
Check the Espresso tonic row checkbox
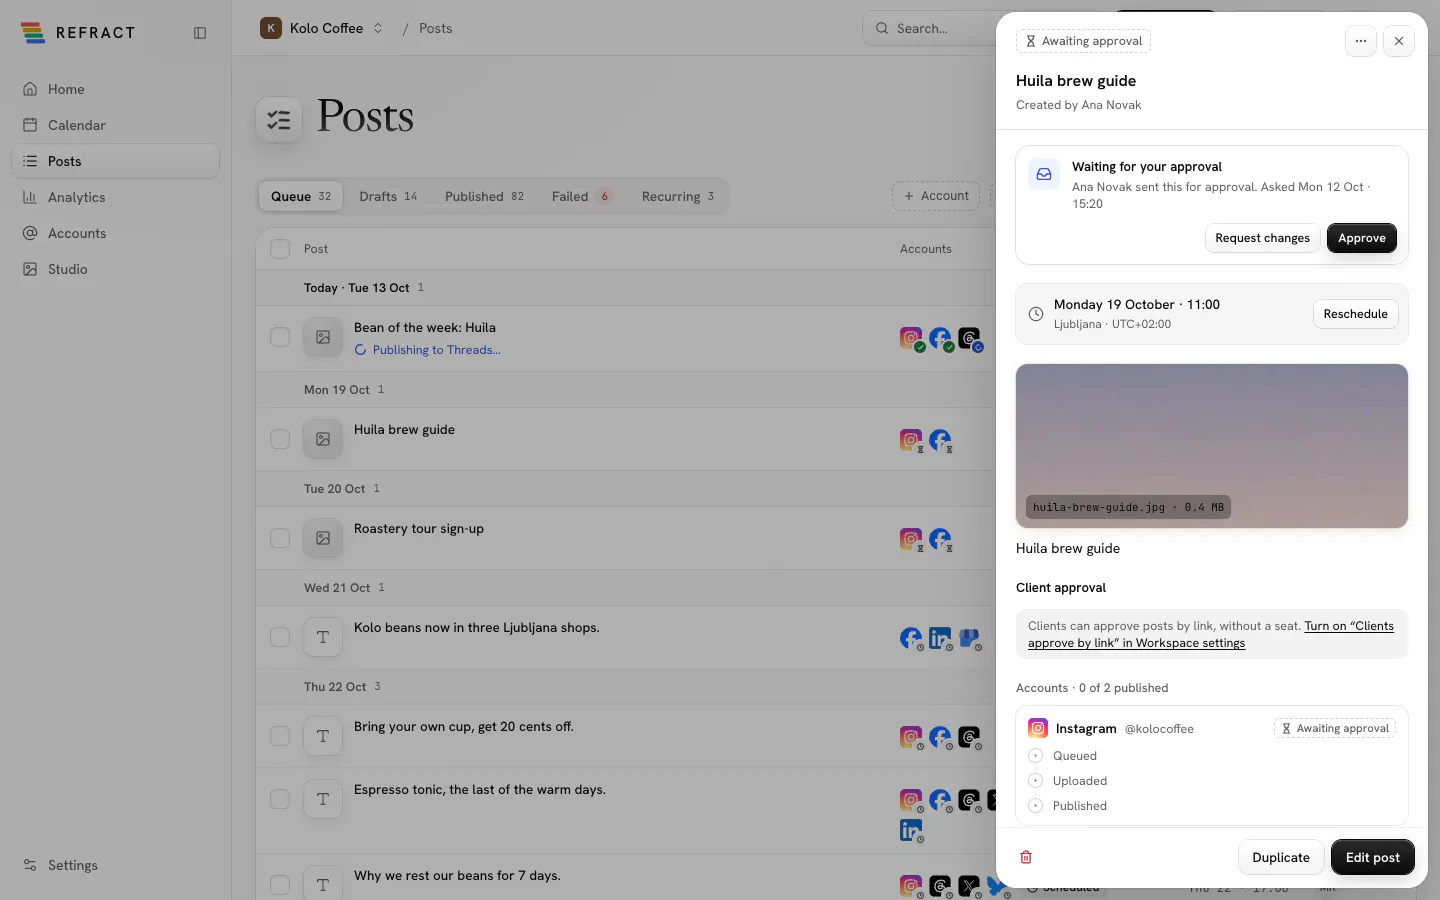(280, 799)
